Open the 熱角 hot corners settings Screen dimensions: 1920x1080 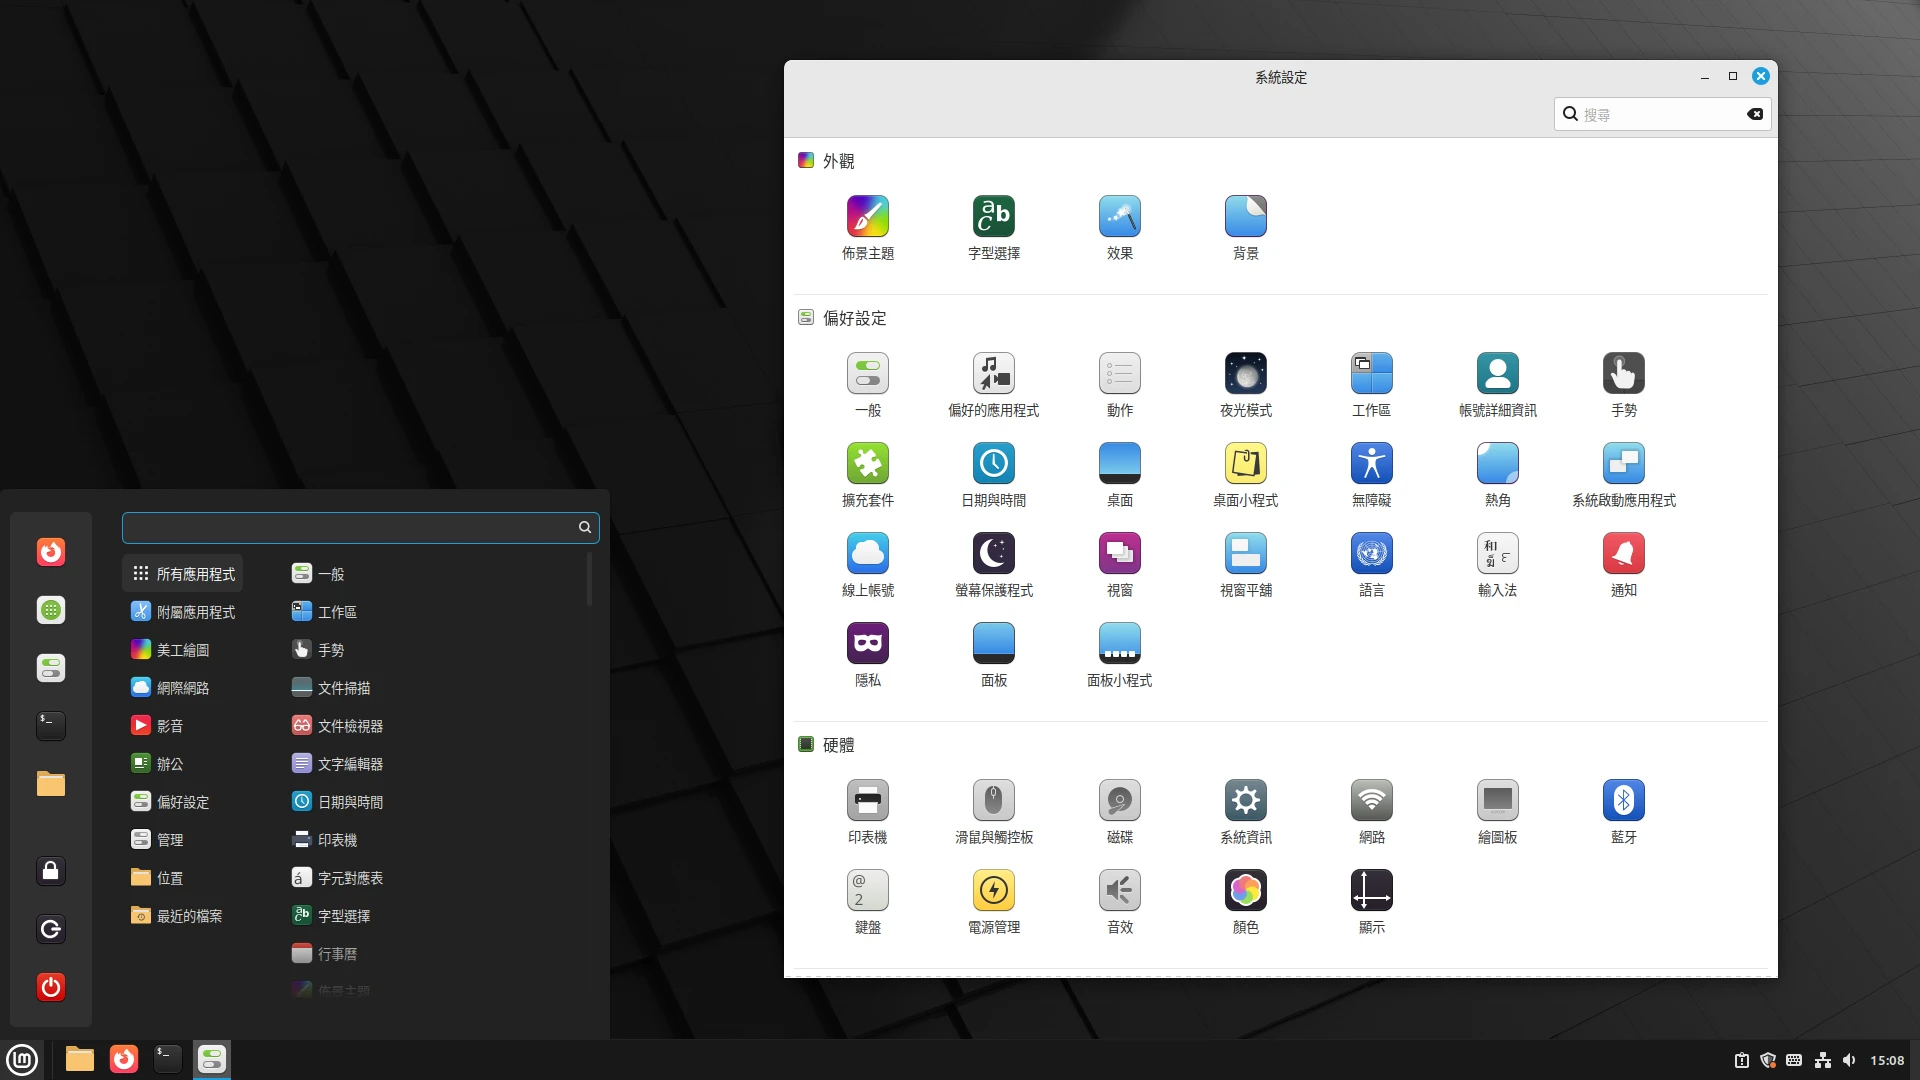tap(1497, 473)
